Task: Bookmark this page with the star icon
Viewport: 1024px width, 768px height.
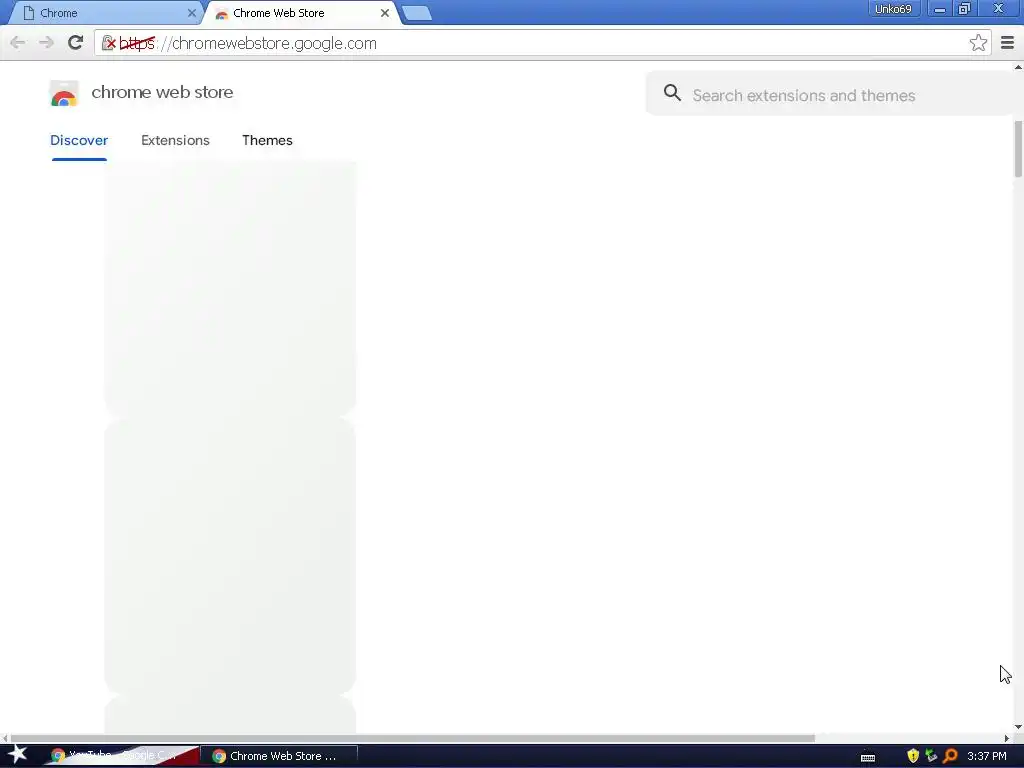Action: point(978,43)
